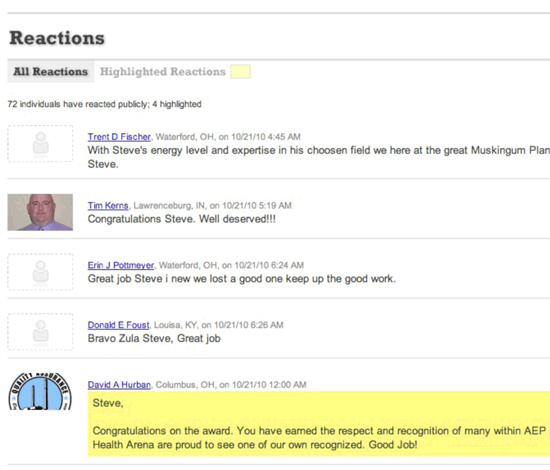Click the 'Great job Steve i new we lost' comment

pos(242,279)
